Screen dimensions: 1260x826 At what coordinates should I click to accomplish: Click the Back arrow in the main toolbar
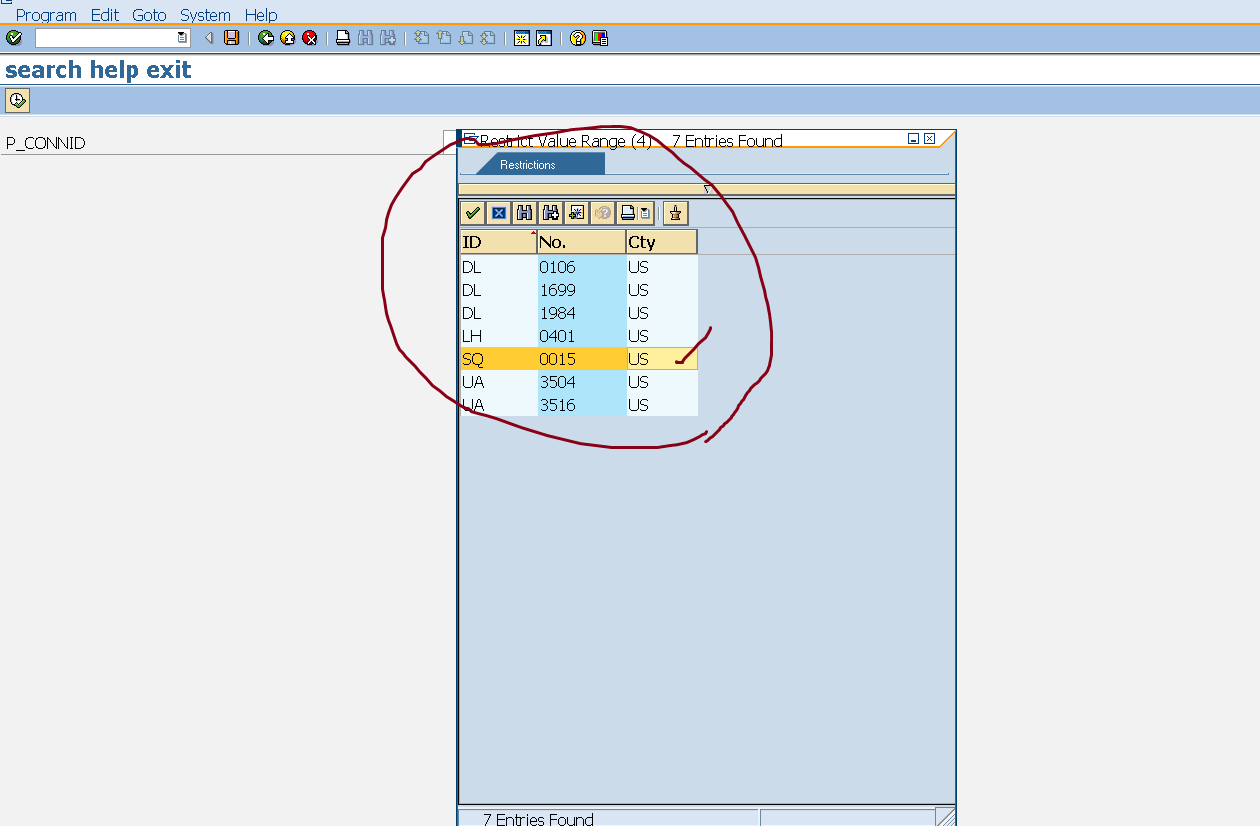click(x=266, y=38)
